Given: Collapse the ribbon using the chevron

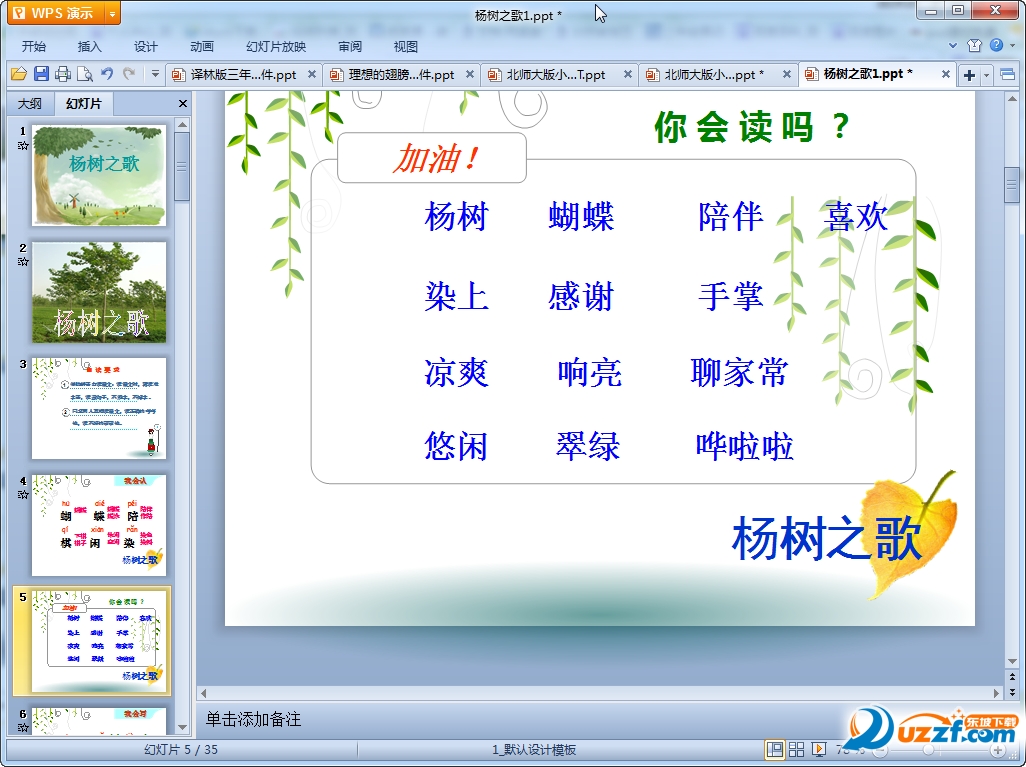Looking at the screenshot, I should click(x=953, y=46).
